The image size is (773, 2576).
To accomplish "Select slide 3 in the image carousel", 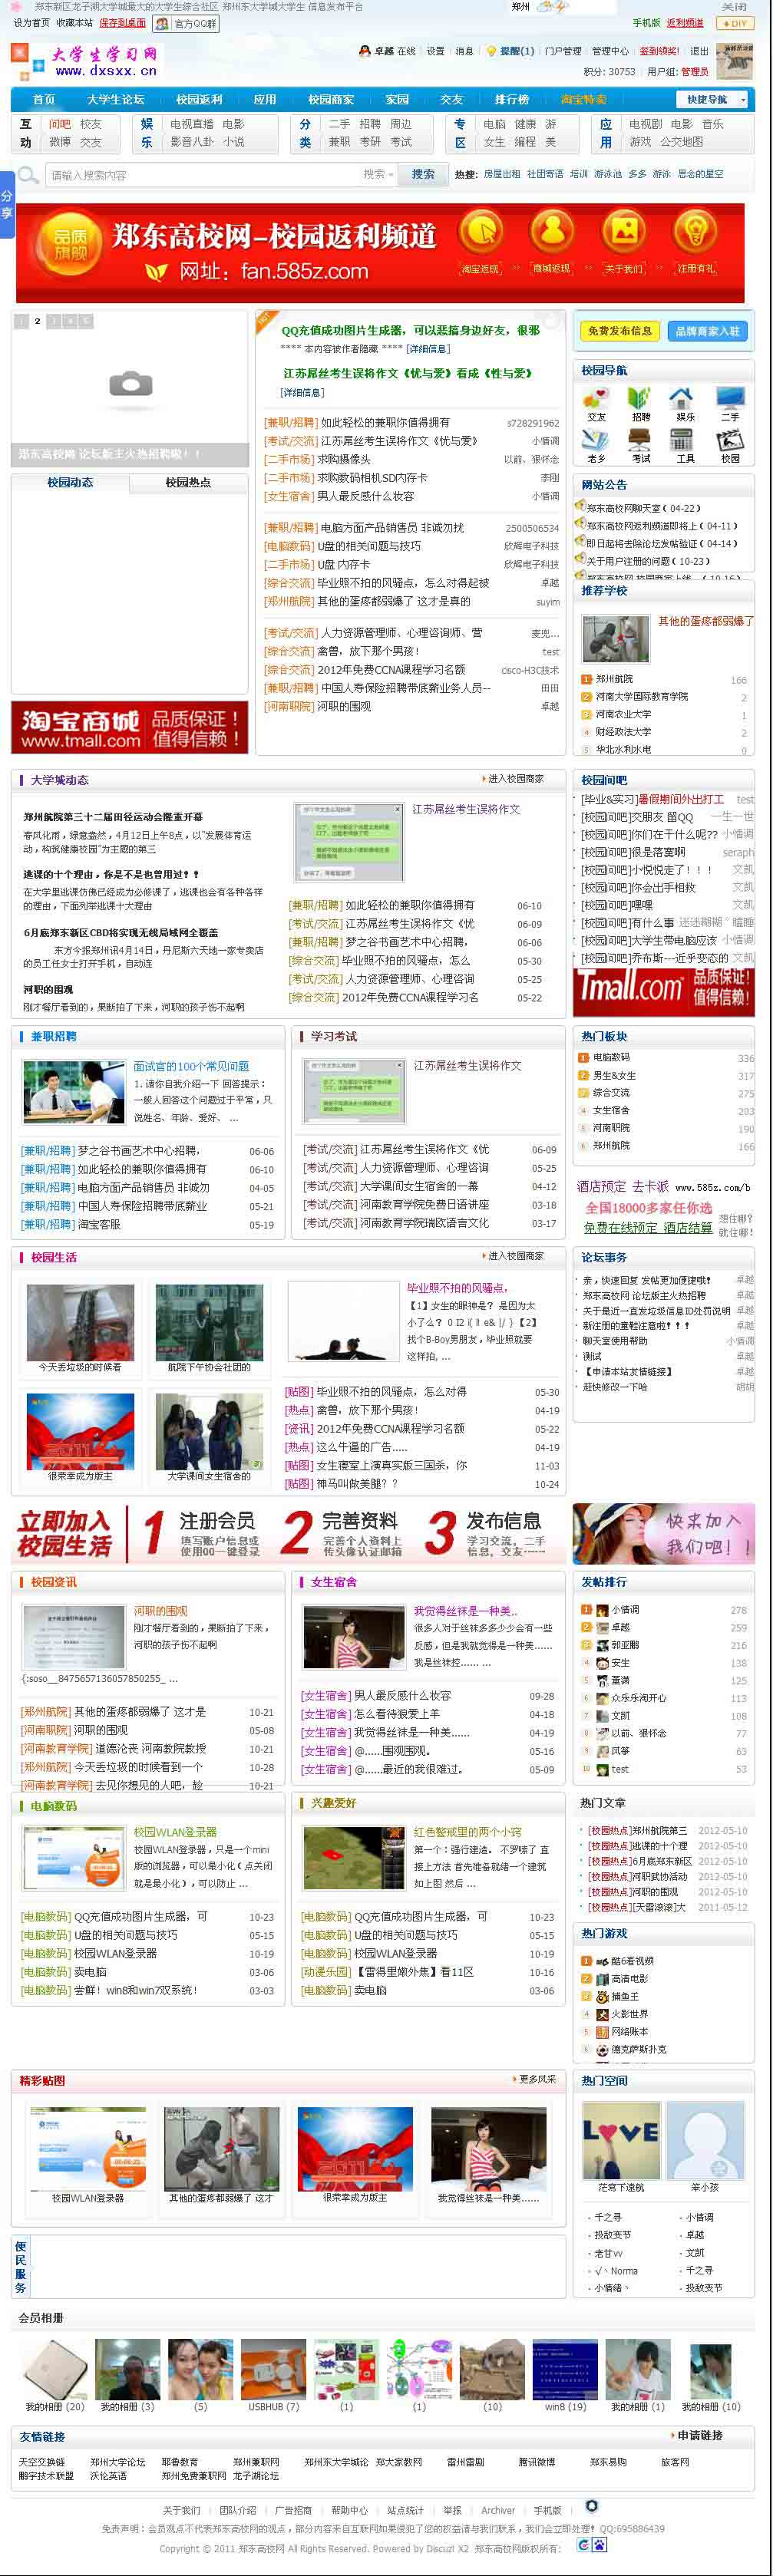I will click(x=54, y=321).
